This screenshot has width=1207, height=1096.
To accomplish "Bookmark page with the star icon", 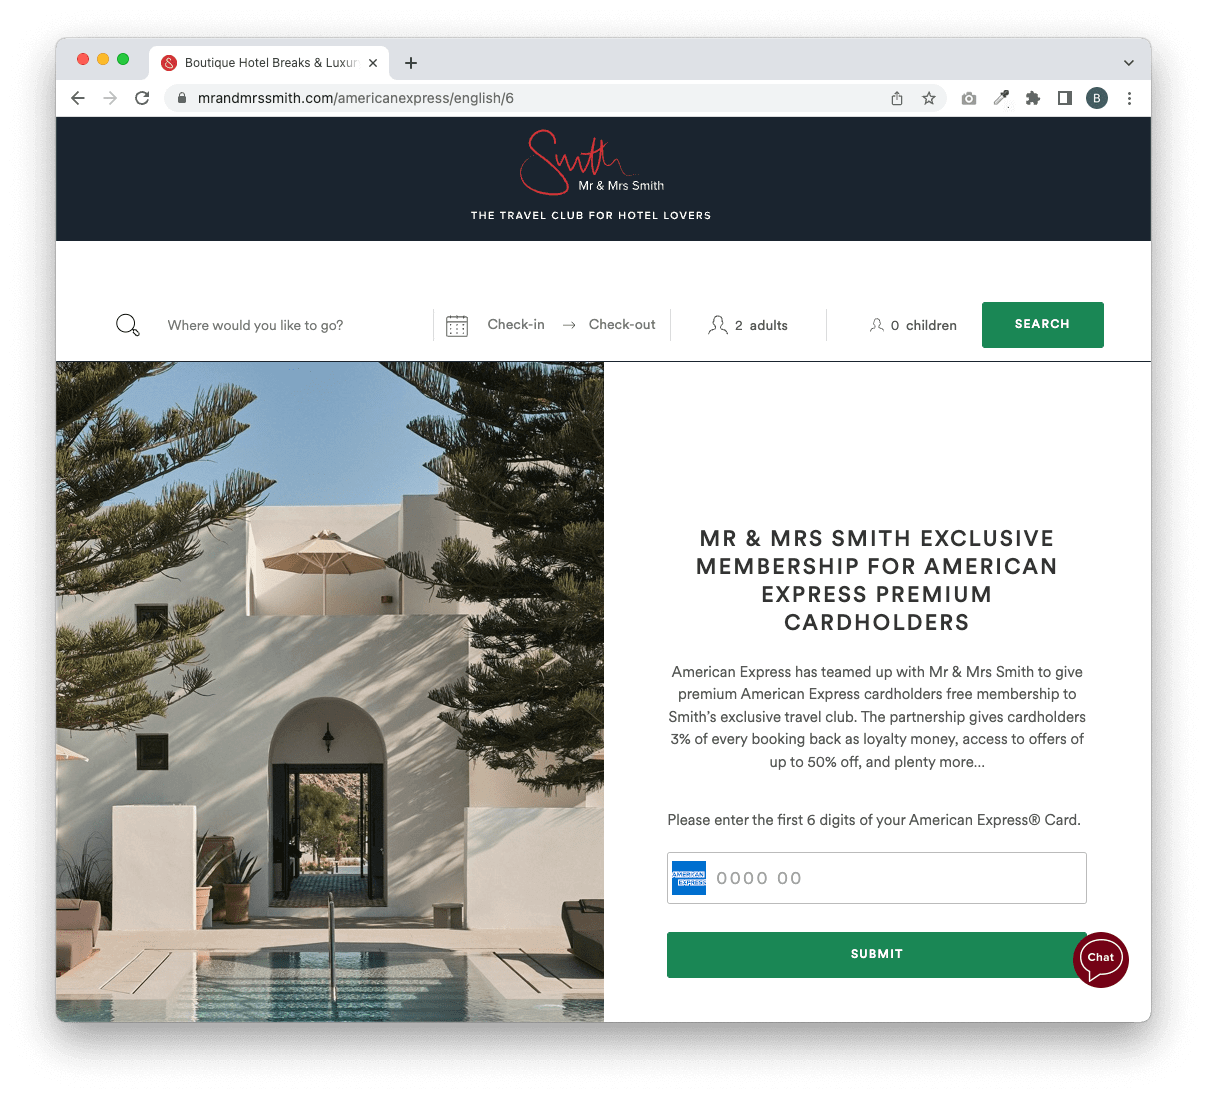I will [x=929, y=98].
